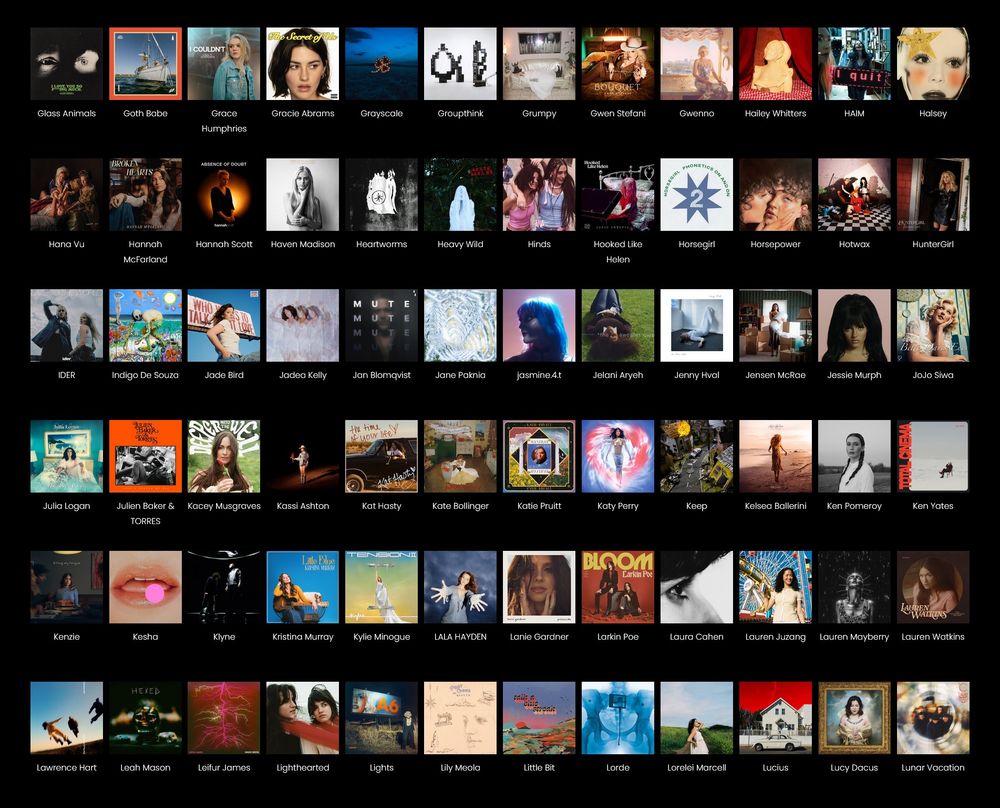Screen dimensions: 1000x808
Task: Click the Horsepower artist name
Action: 776,244
